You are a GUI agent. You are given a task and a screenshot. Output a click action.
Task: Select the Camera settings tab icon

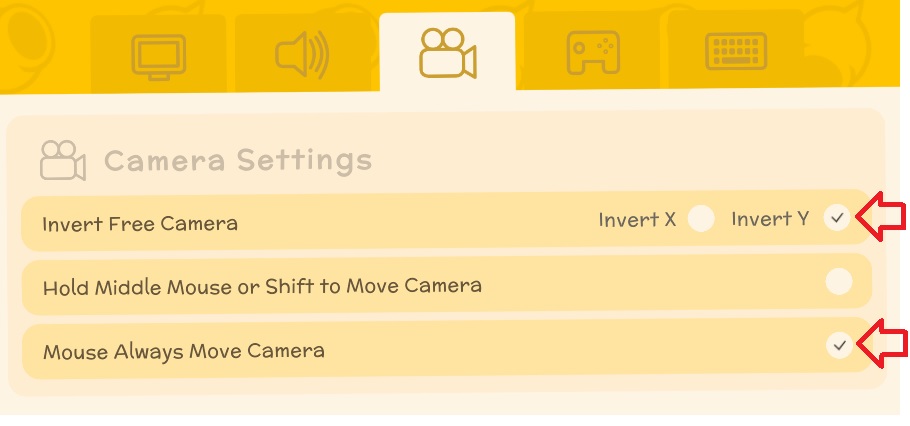[446, 53]
